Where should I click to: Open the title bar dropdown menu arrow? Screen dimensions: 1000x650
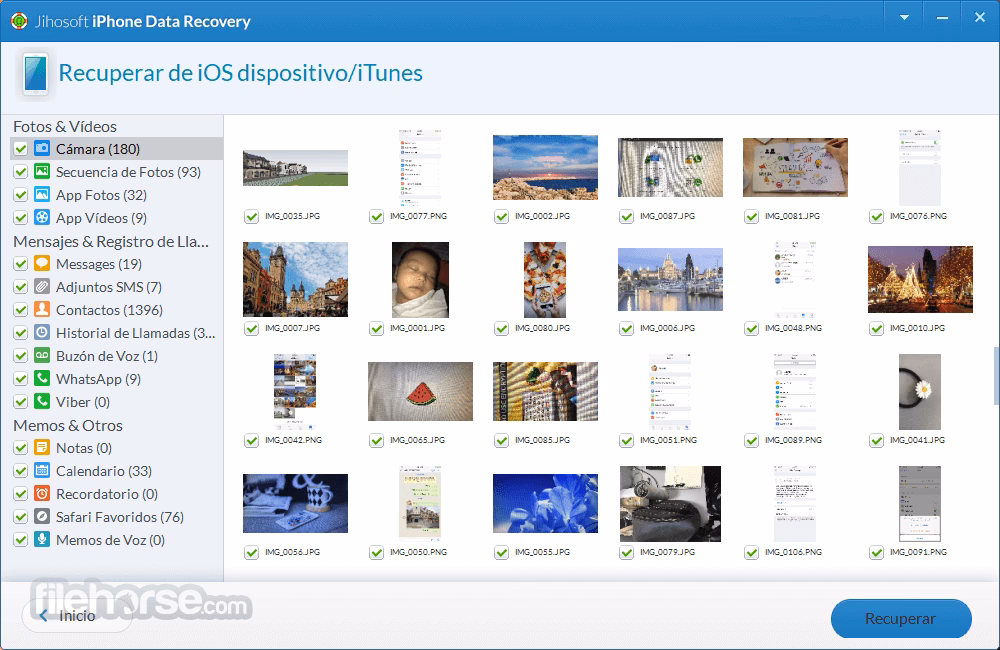[904, 17]
